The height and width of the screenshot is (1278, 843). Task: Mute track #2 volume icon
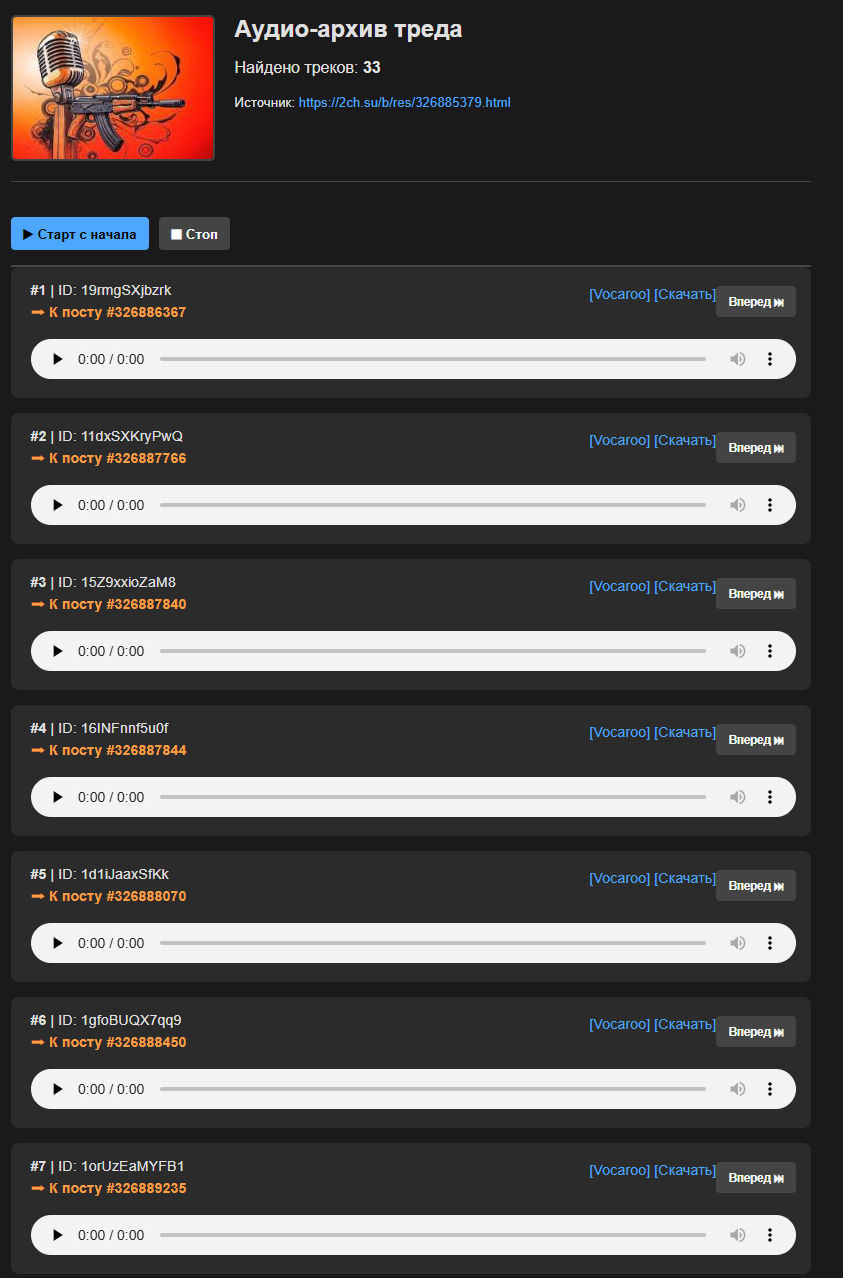tap(738, 505)
